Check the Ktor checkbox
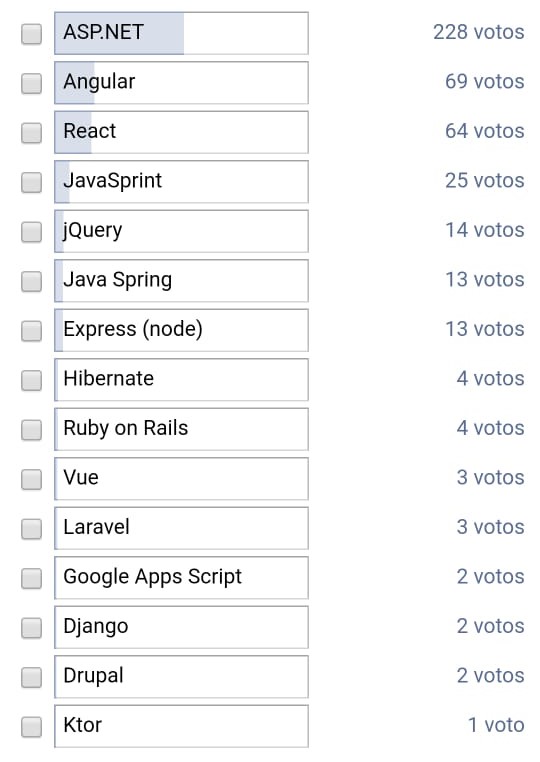540x762 pixels. (x=32, y=727)
